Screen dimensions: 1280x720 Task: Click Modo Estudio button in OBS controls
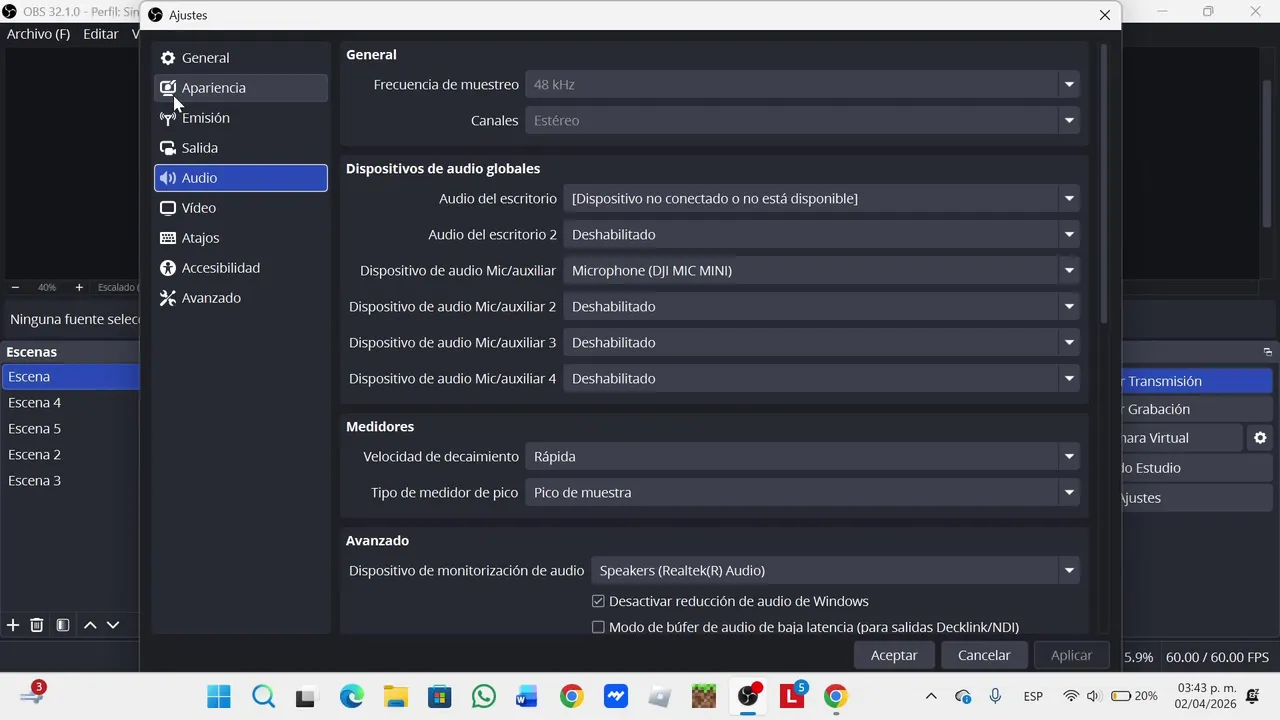(x=1197, y=468)
